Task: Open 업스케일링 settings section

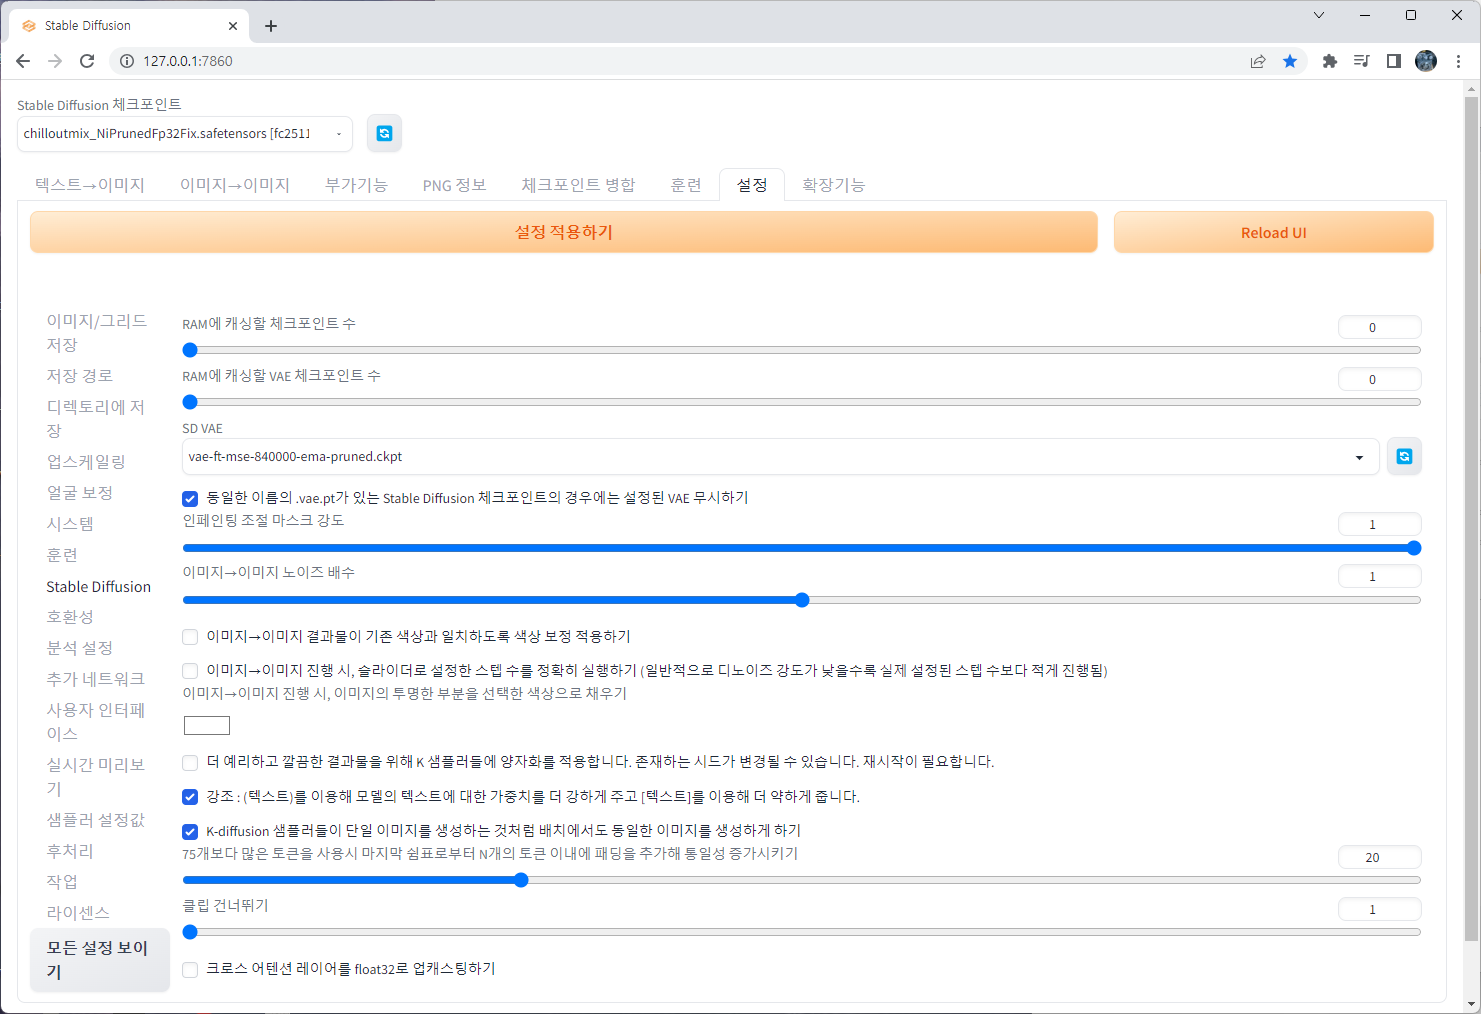Action: click(x=86, y=462)
